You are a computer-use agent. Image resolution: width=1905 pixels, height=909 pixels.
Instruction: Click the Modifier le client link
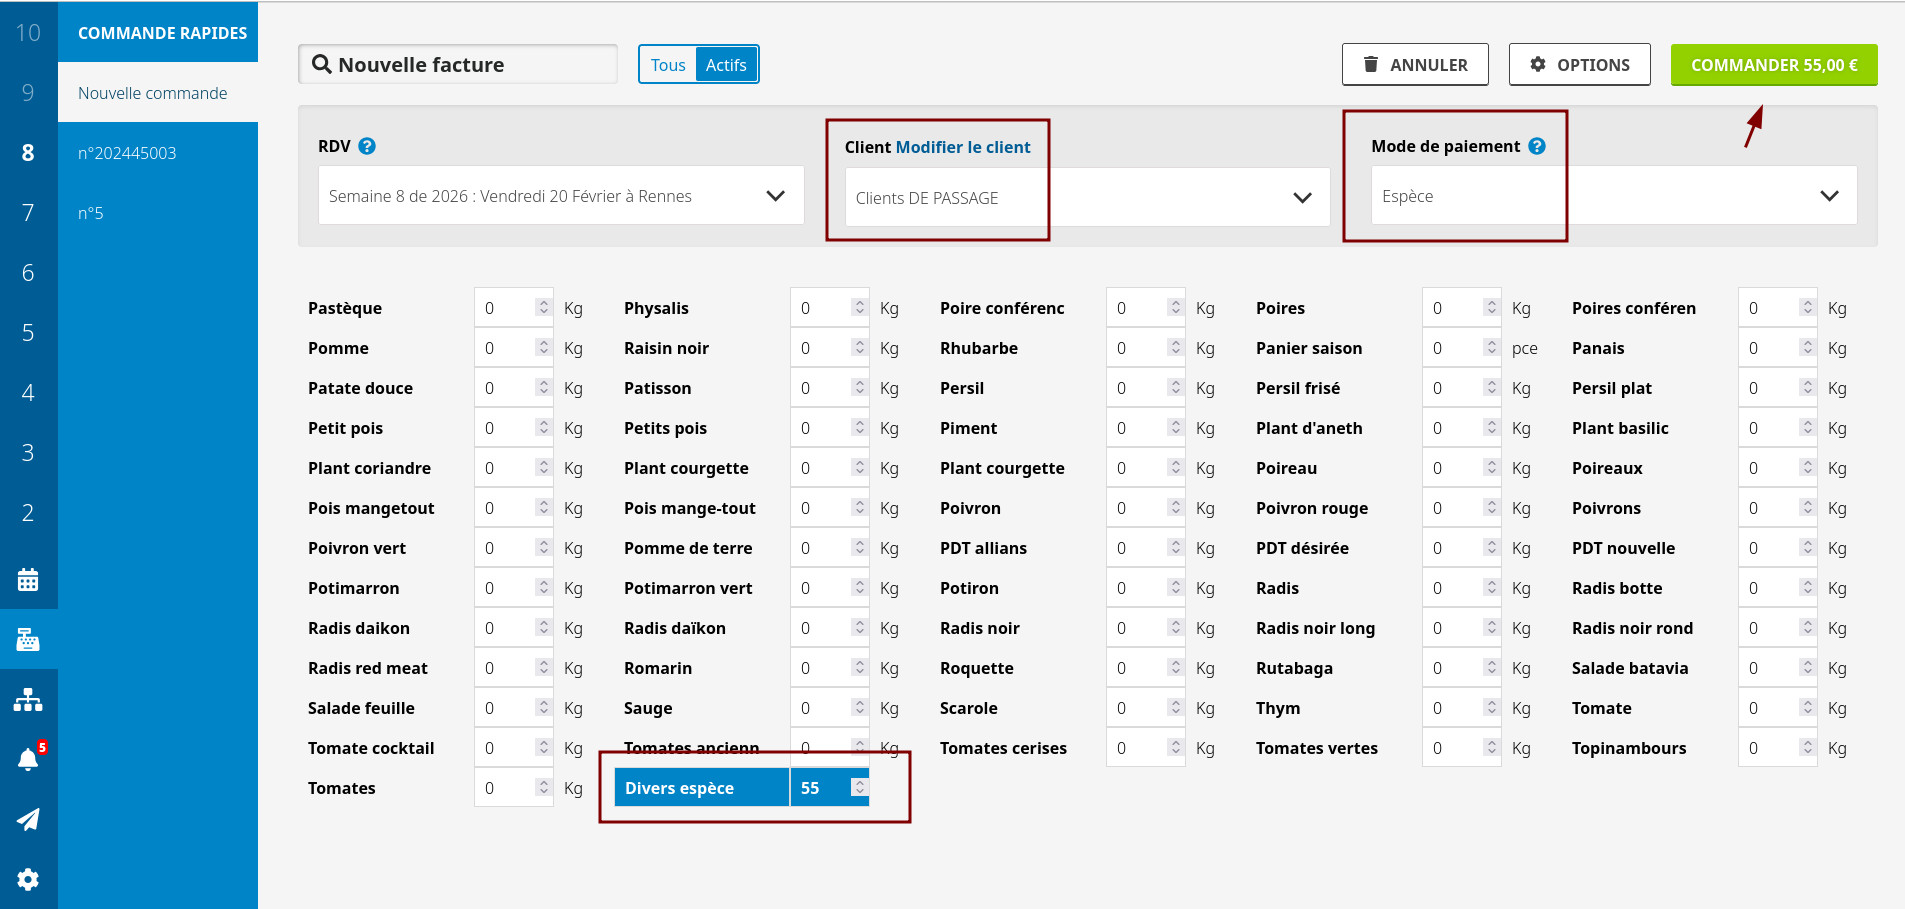[x=962, y=147]
